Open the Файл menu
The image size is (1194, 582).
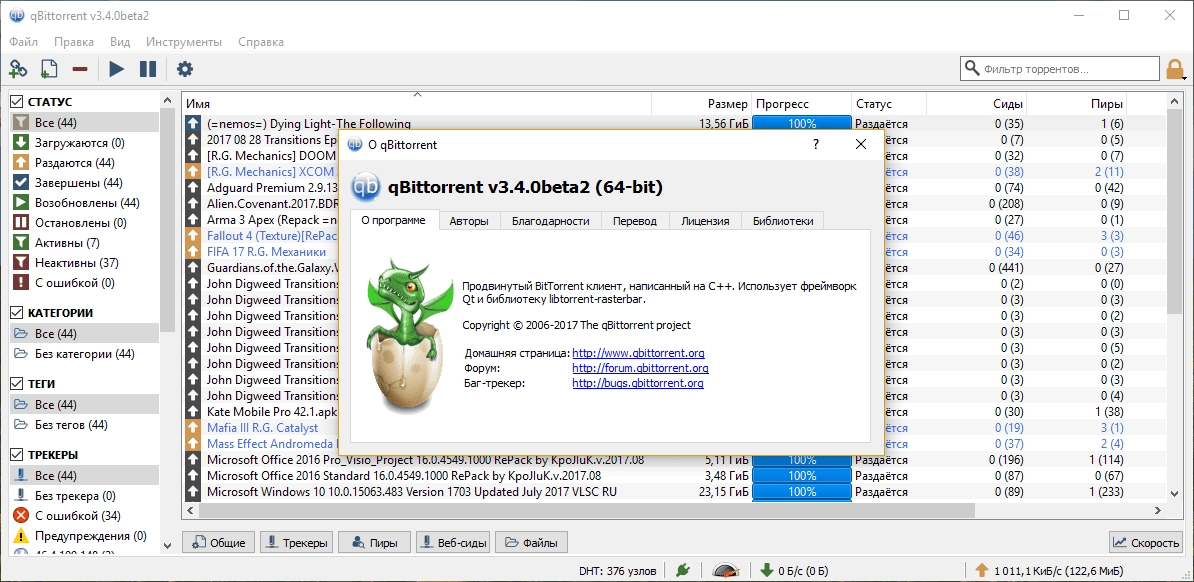(24, 42)
